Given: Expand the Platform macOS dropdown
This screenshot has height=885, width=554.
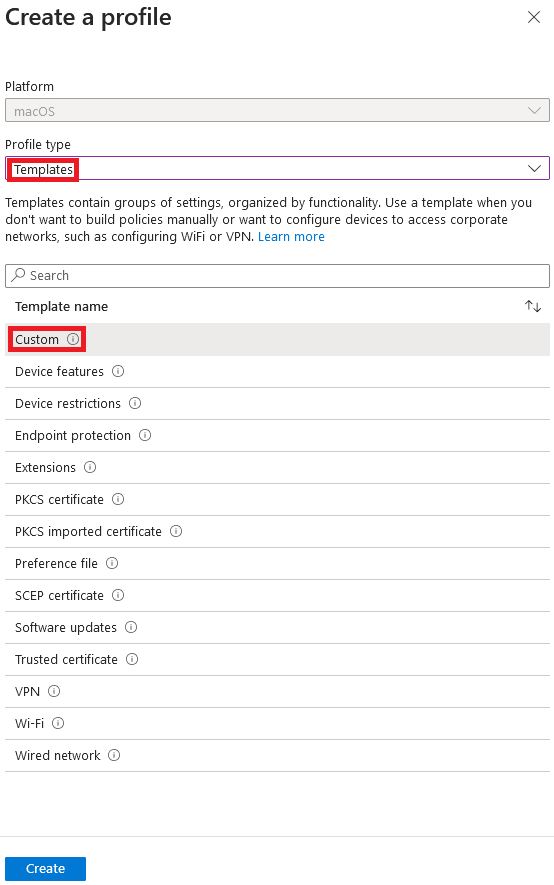Looking at the screenshot, I should tap(278, 111).
